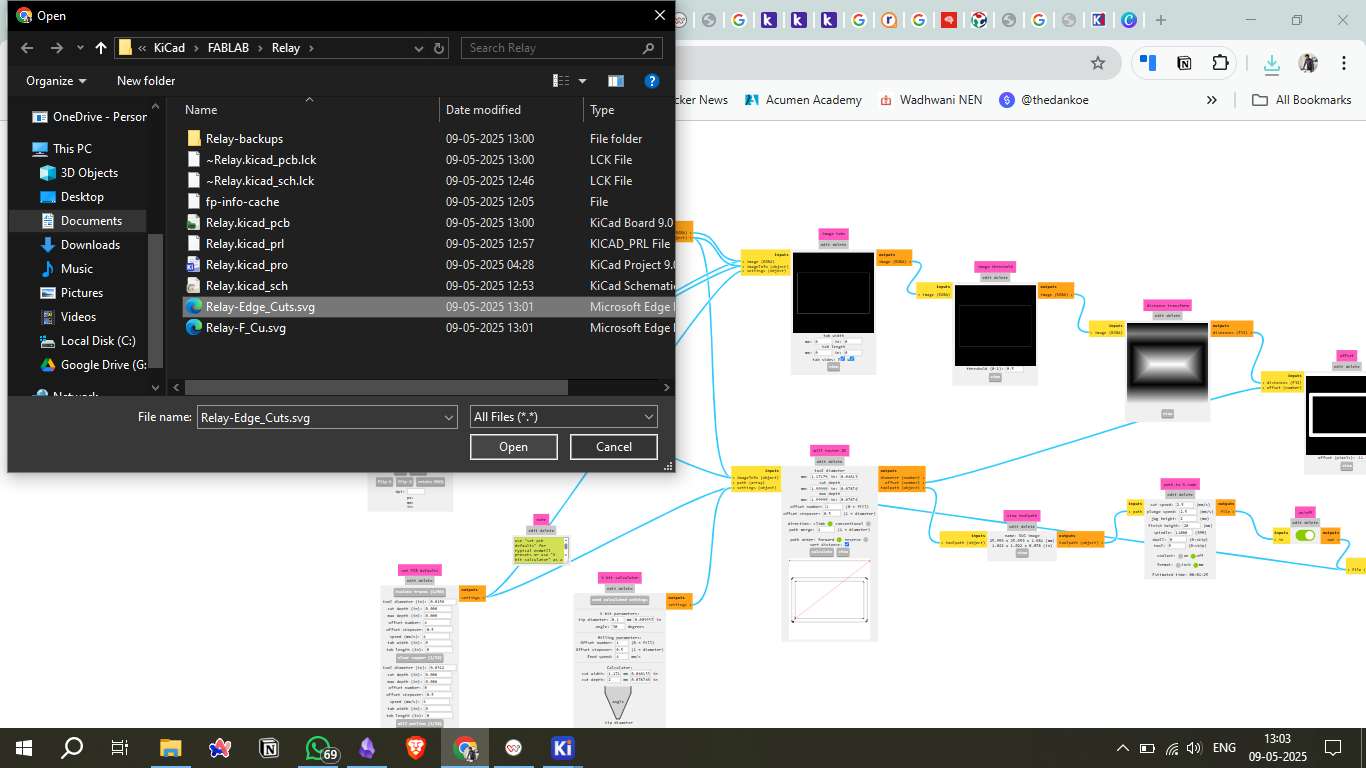Toggle the preview pane icon
1366x768 pixels.
[x=615, y=81]
